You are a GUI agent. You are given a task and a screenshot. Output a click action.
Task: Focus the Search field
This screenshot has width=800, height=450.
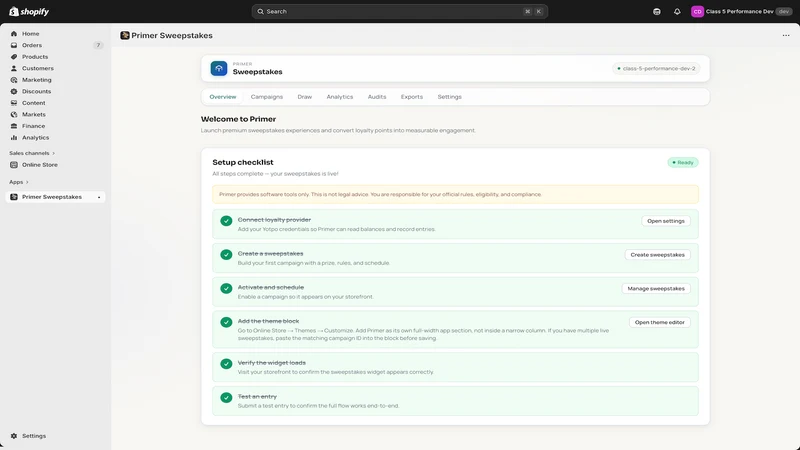tap(399, 11)
